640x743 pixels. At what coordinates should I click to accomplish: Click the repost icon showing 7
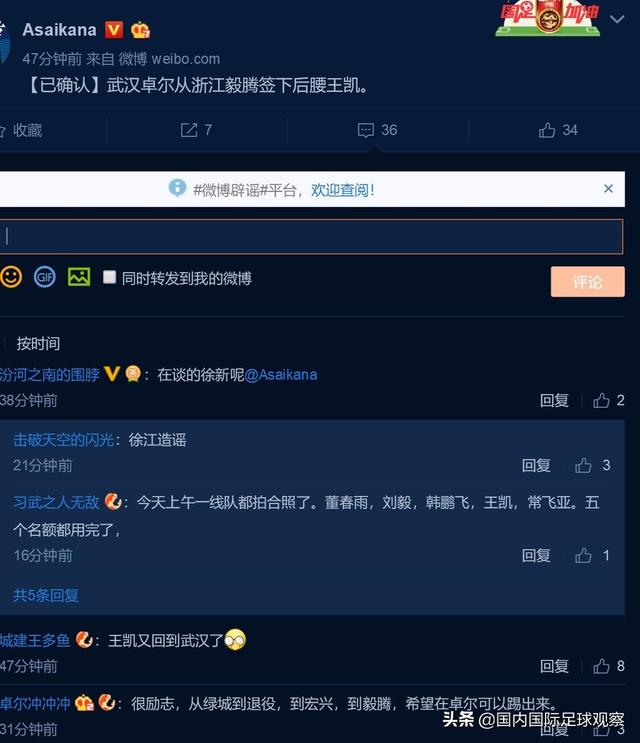196,130
